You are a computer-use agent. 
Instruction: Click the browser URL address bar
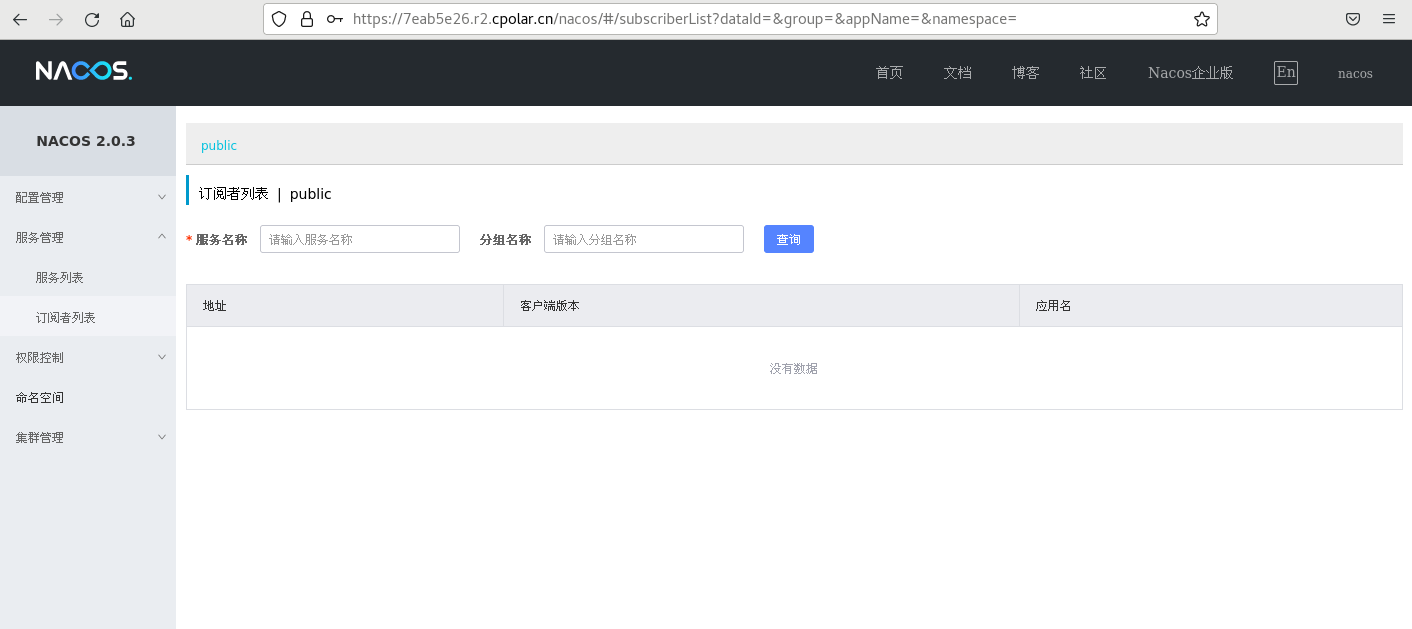pos(738,19)
